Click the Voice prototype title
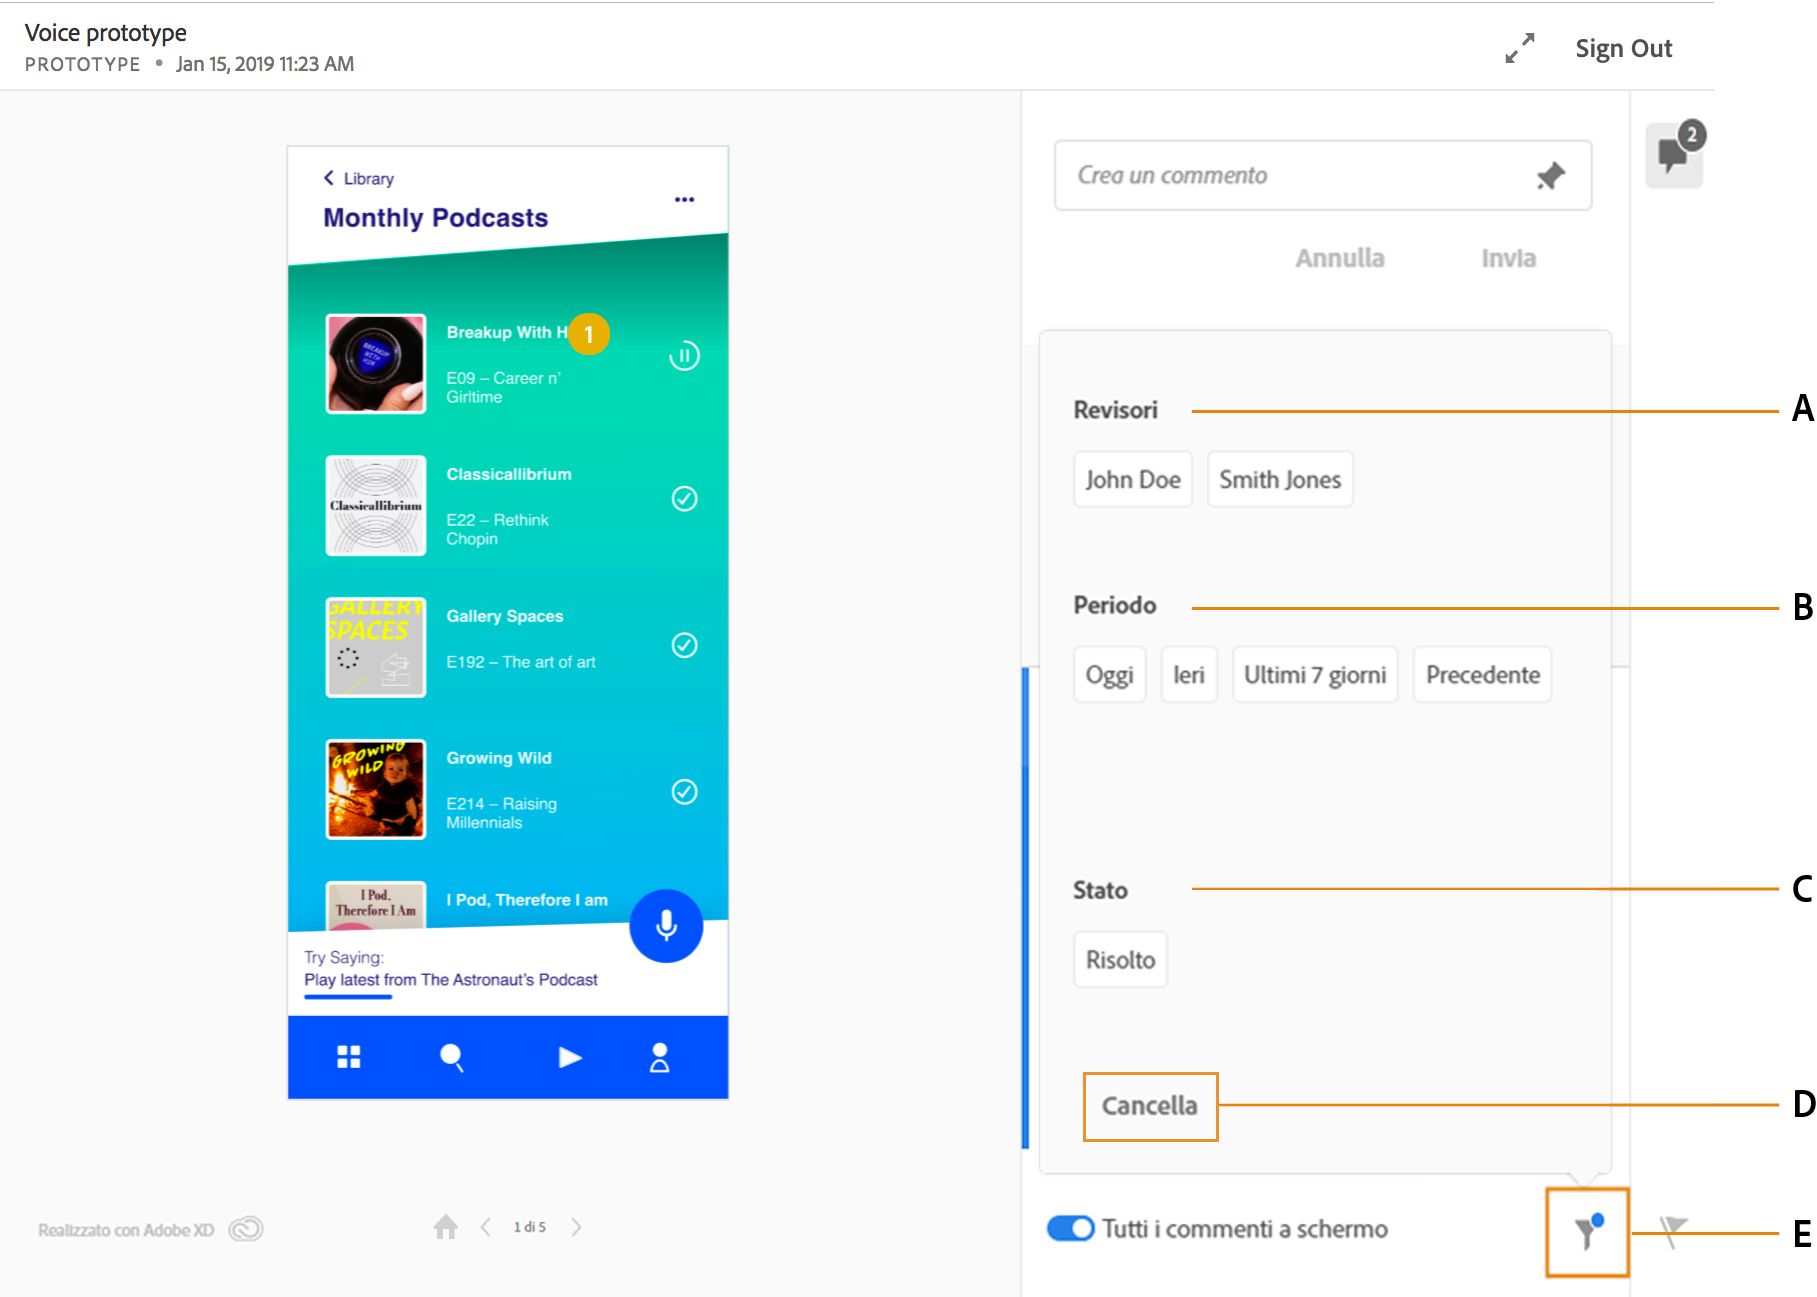This screenshot has height=1297, width=1817. [105, 33]
